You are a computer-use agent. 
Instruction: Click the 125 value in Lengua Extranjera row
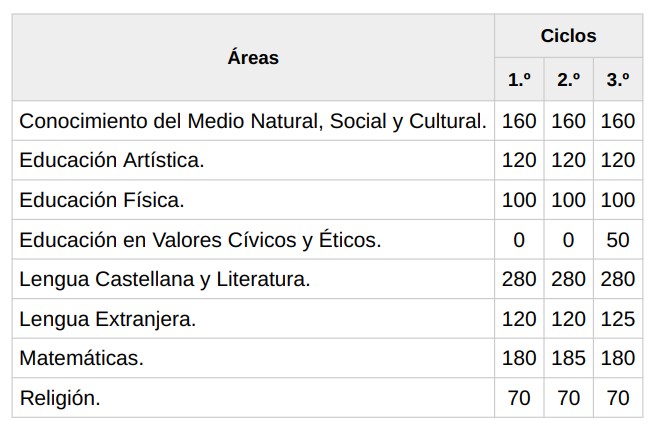tap(618, 319)
